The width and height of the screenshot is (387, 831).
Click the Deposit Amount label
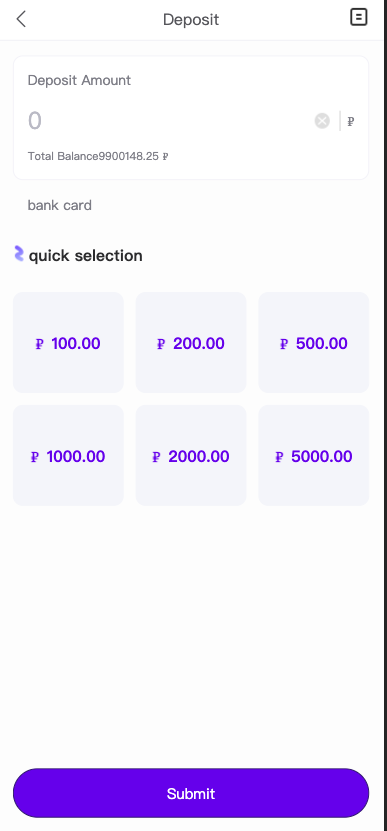79,80
